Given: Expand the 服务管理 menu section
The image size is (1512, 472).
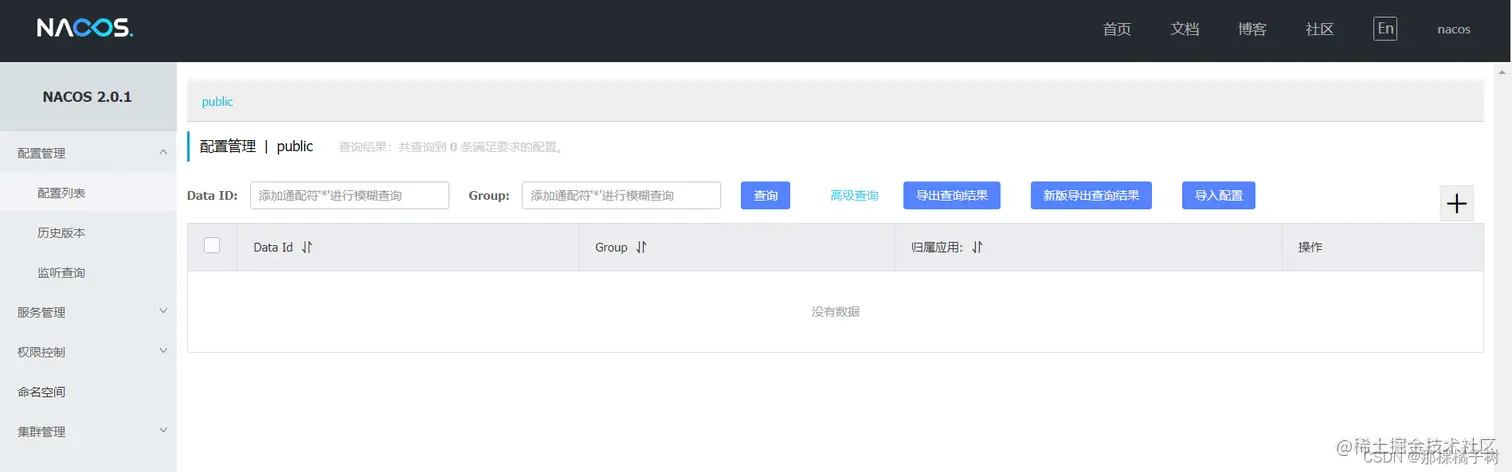Looking at the screenshot, I should pyautogui.click(x=88, y=312).
